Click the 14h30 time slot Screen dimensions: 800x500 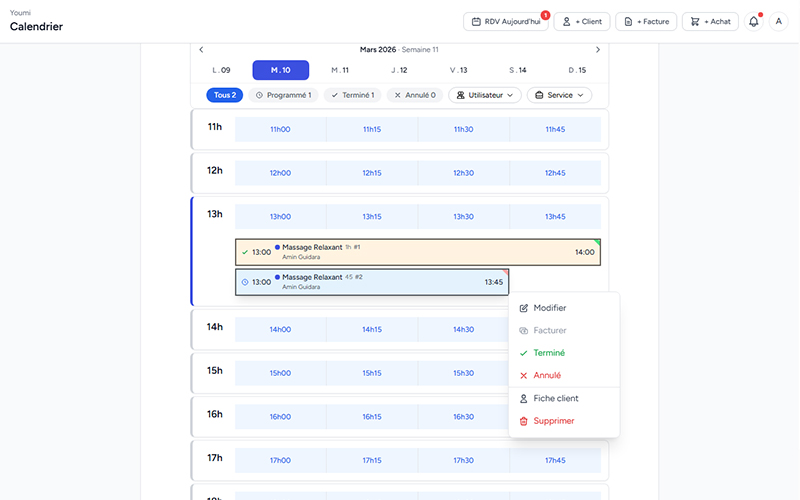click(x=463, y=330)
